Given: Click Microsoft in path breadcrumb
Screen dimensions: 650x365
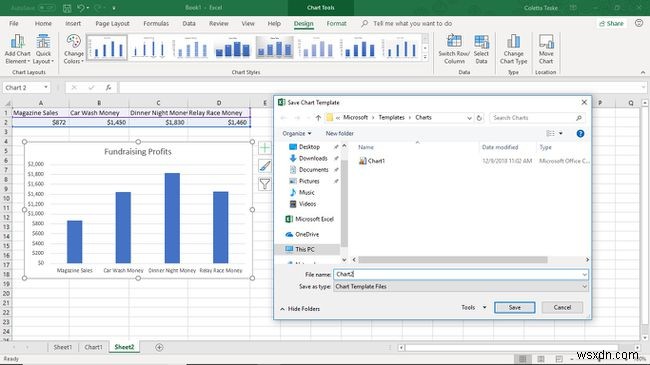Looking at the screenshot, I should click(x=355, y=118).
